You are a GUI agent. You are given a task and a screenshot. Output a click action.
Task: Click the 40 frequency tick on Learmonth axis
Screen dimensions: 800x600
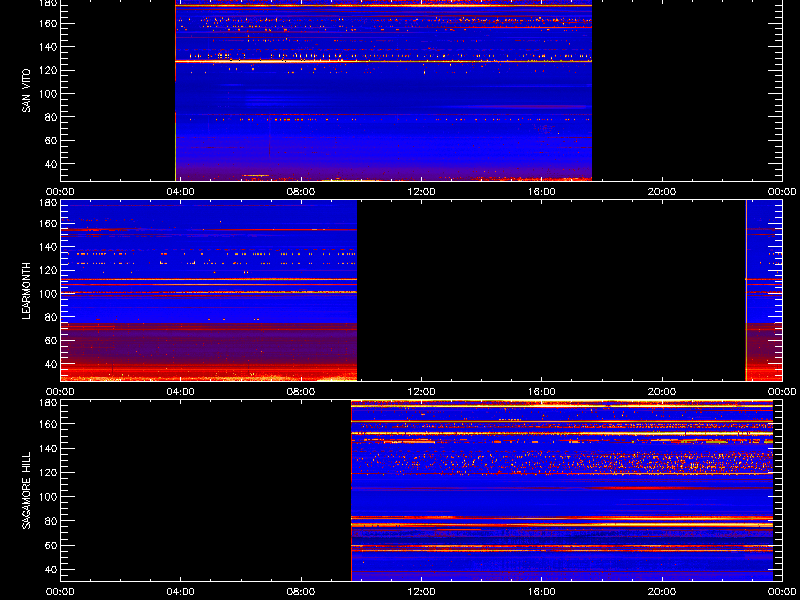(51, 364)
